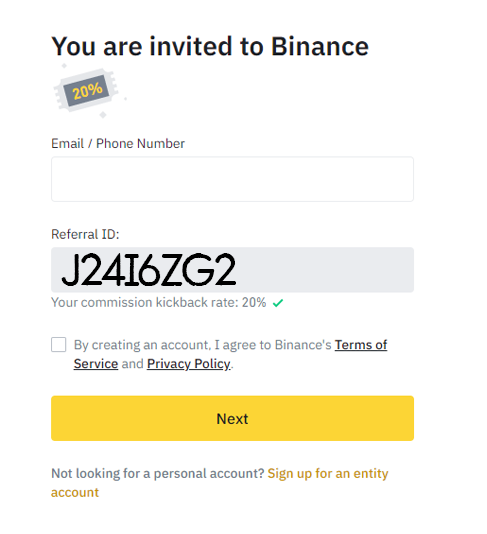Select the Referral ID field containing J24I6ZG2
487x534 pixels.
point(232,269)
